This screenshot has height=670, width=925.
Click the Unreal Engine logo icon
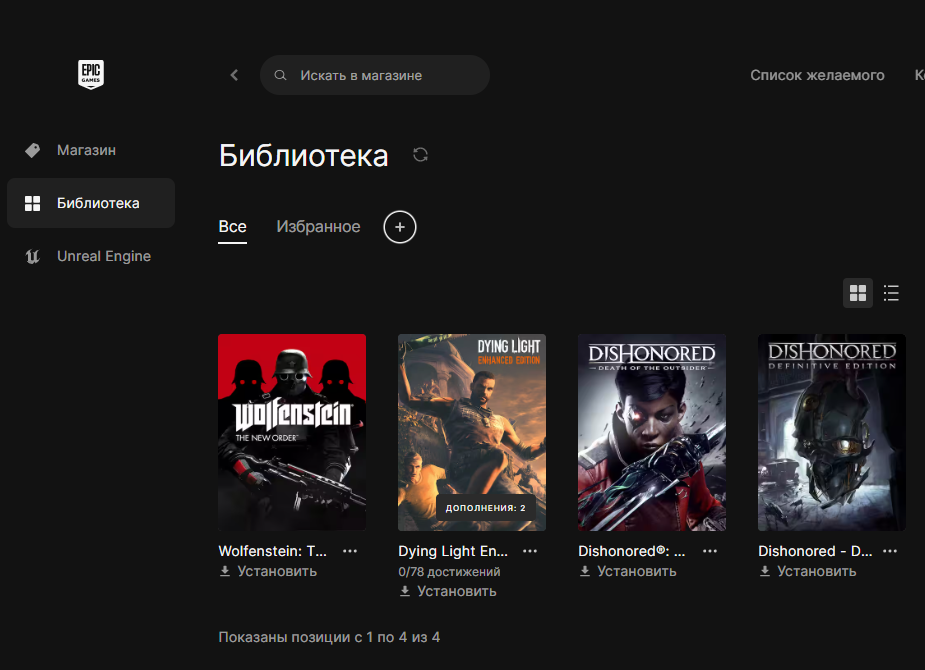[32, 257]
